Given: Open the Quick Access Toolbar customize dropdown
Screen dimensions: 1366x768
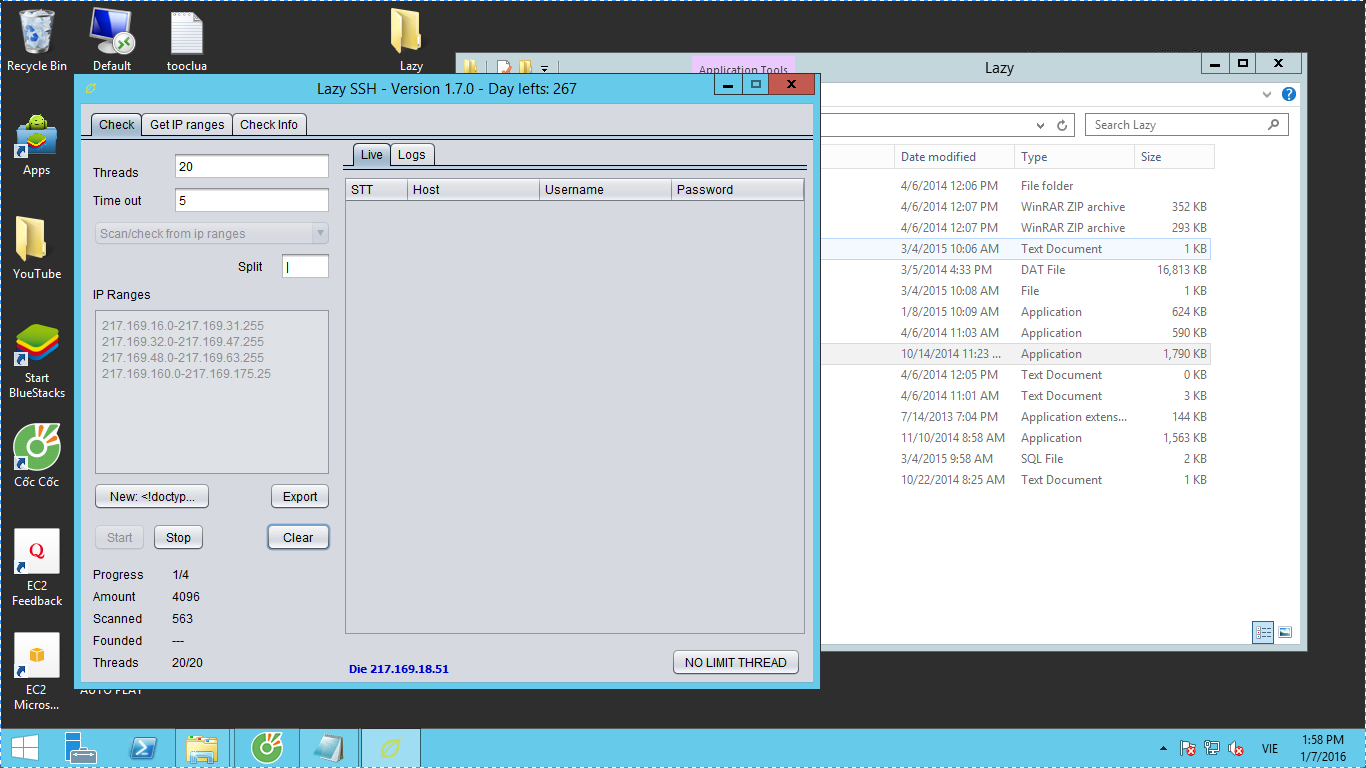Looking at the screenshot, I should point(544,68).
